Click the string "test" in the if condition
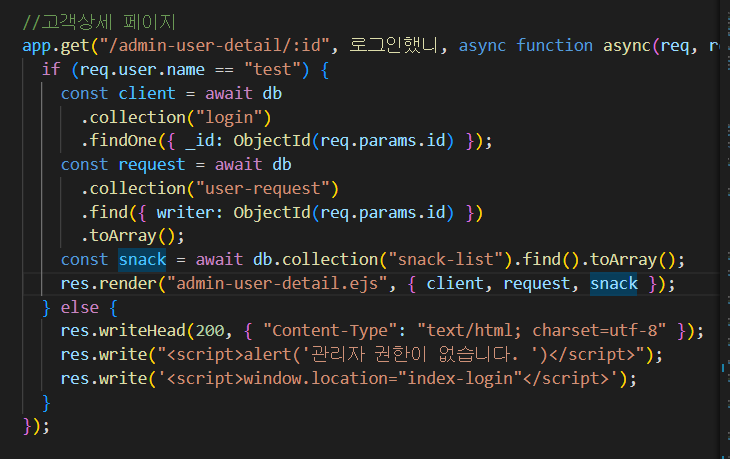The width and height of the screenshot is (730, 459). click(x=272, y=69)
